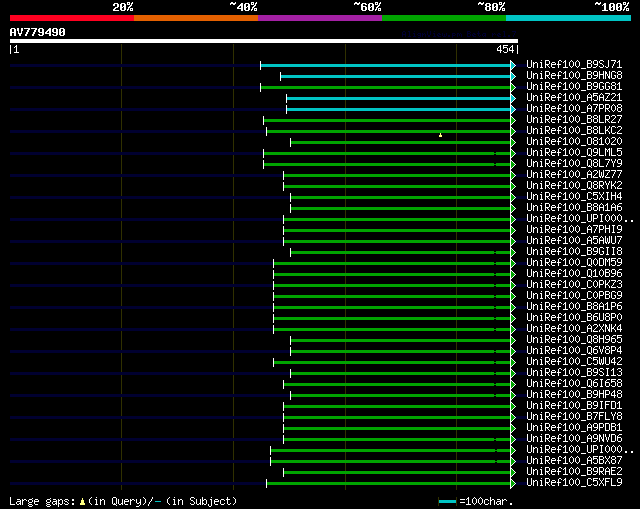The width and height of the screenshot is (640, 509).
Task: Open hit UniRef100_B9SJ71
Action: 574,64
